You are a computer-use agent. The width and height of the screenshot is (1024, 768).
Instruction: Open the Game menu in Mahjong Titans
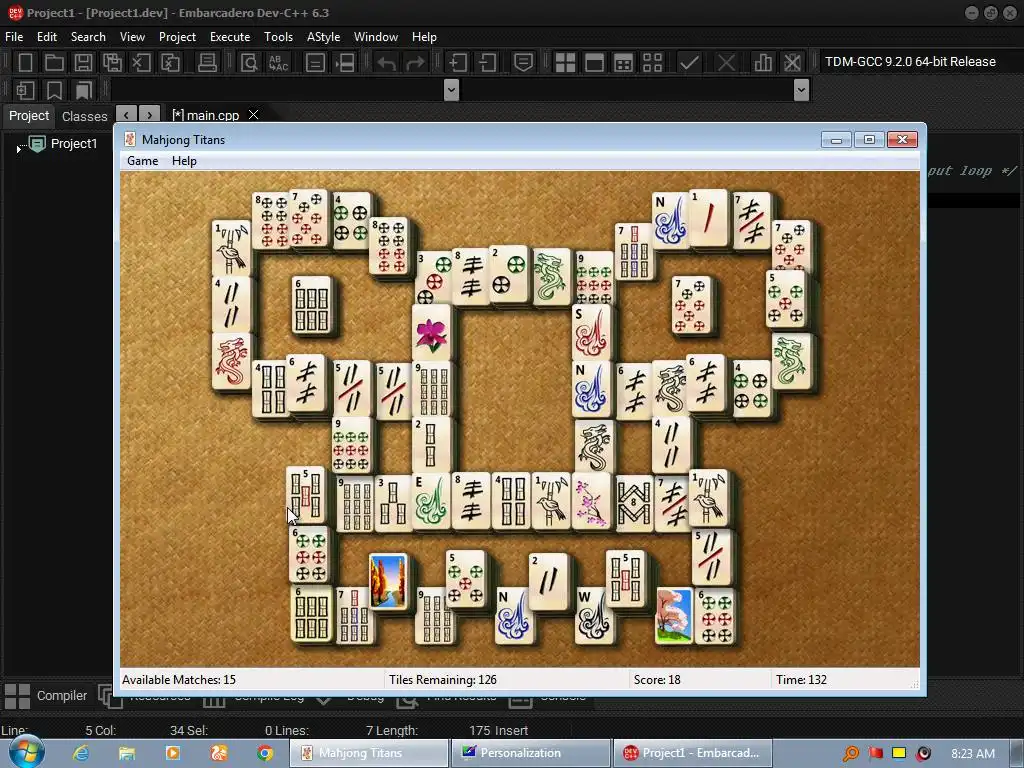(x=142, y=161)
